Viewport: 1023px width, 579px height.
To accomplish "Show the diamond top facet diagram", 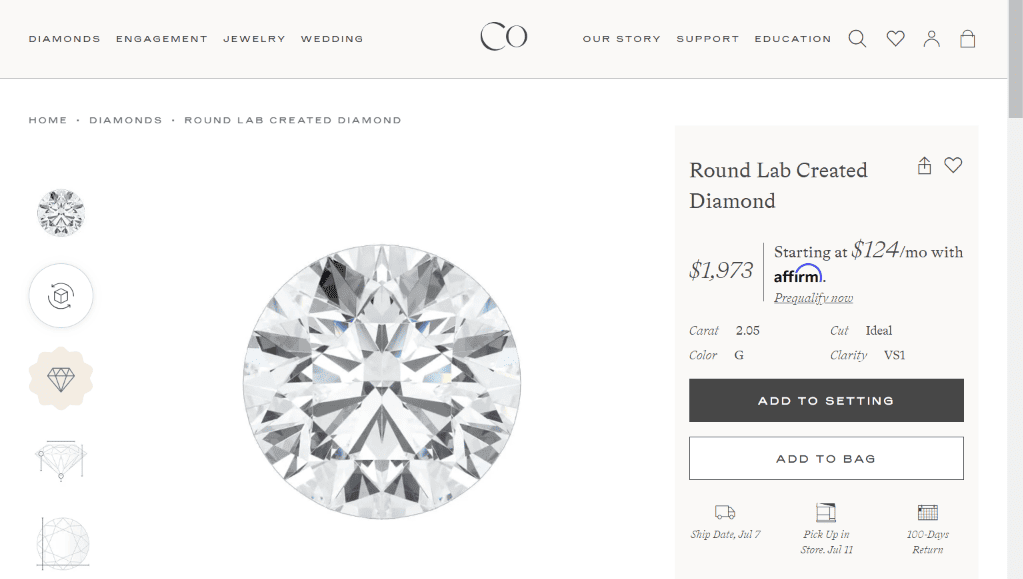I will [x=62, y=542].
